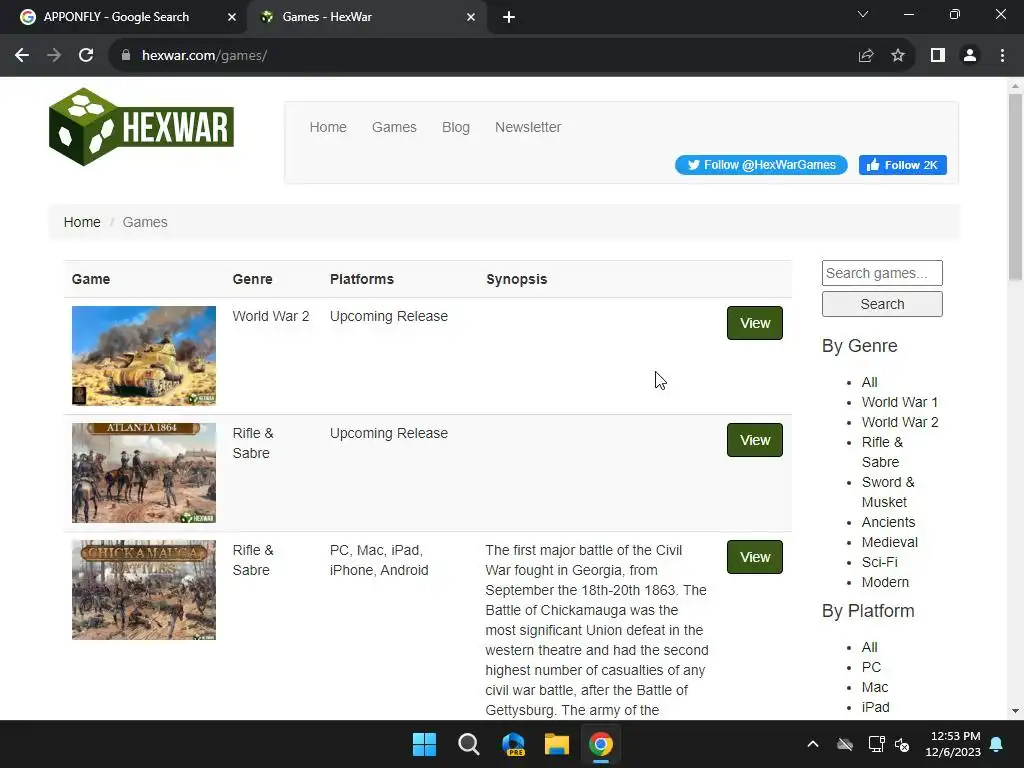Screen dimensions: 1024x768
Task: Open Blog in site navigation
Action: coord(456,127)
